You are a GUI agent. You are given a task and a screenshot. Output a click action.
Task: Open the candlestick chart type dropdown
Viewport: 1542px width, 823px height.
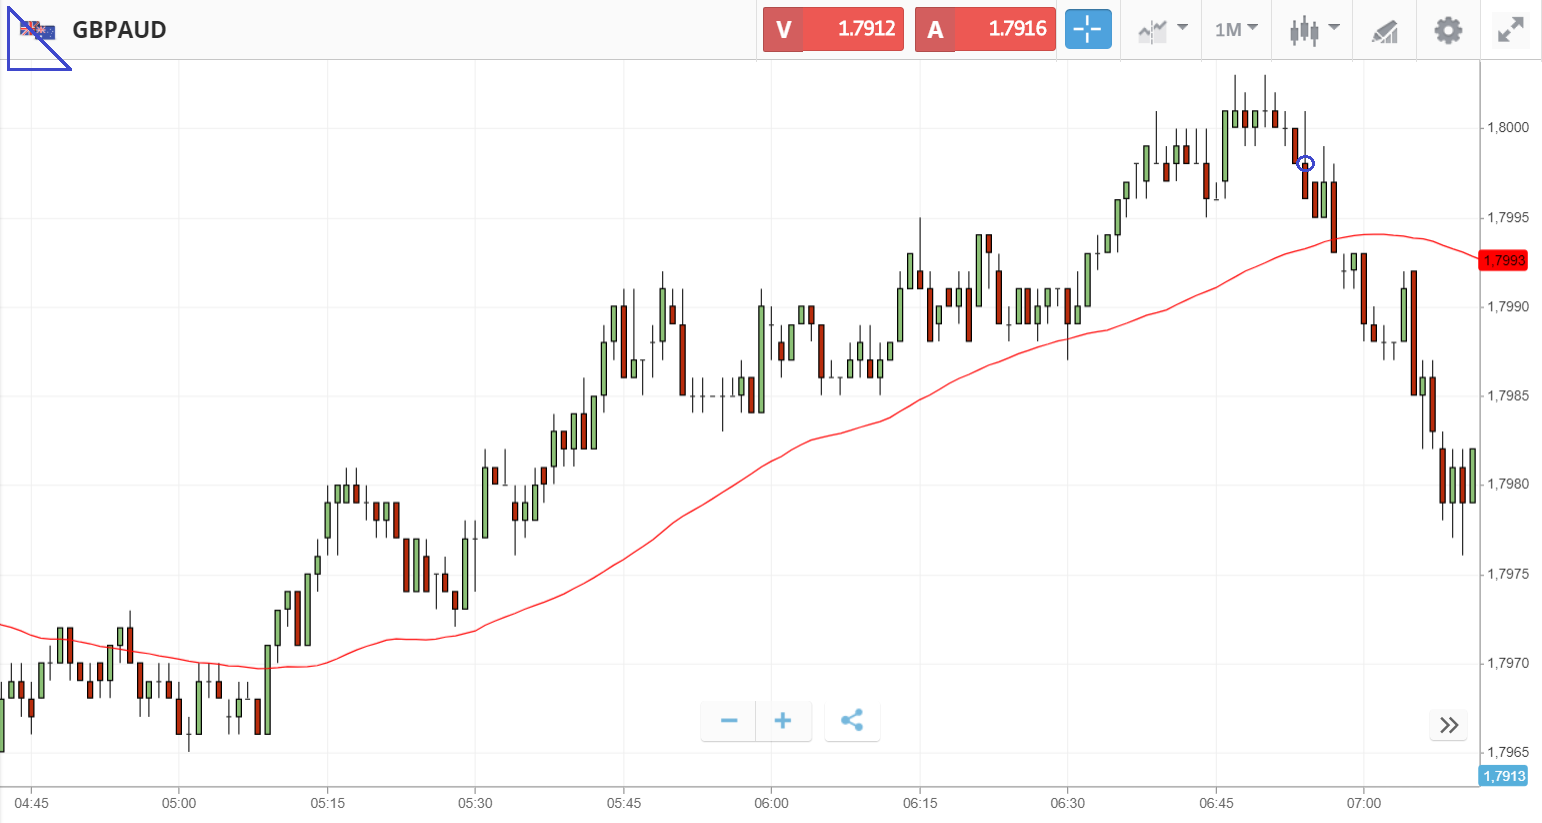pyautogui.click(x=1313, y=30)
